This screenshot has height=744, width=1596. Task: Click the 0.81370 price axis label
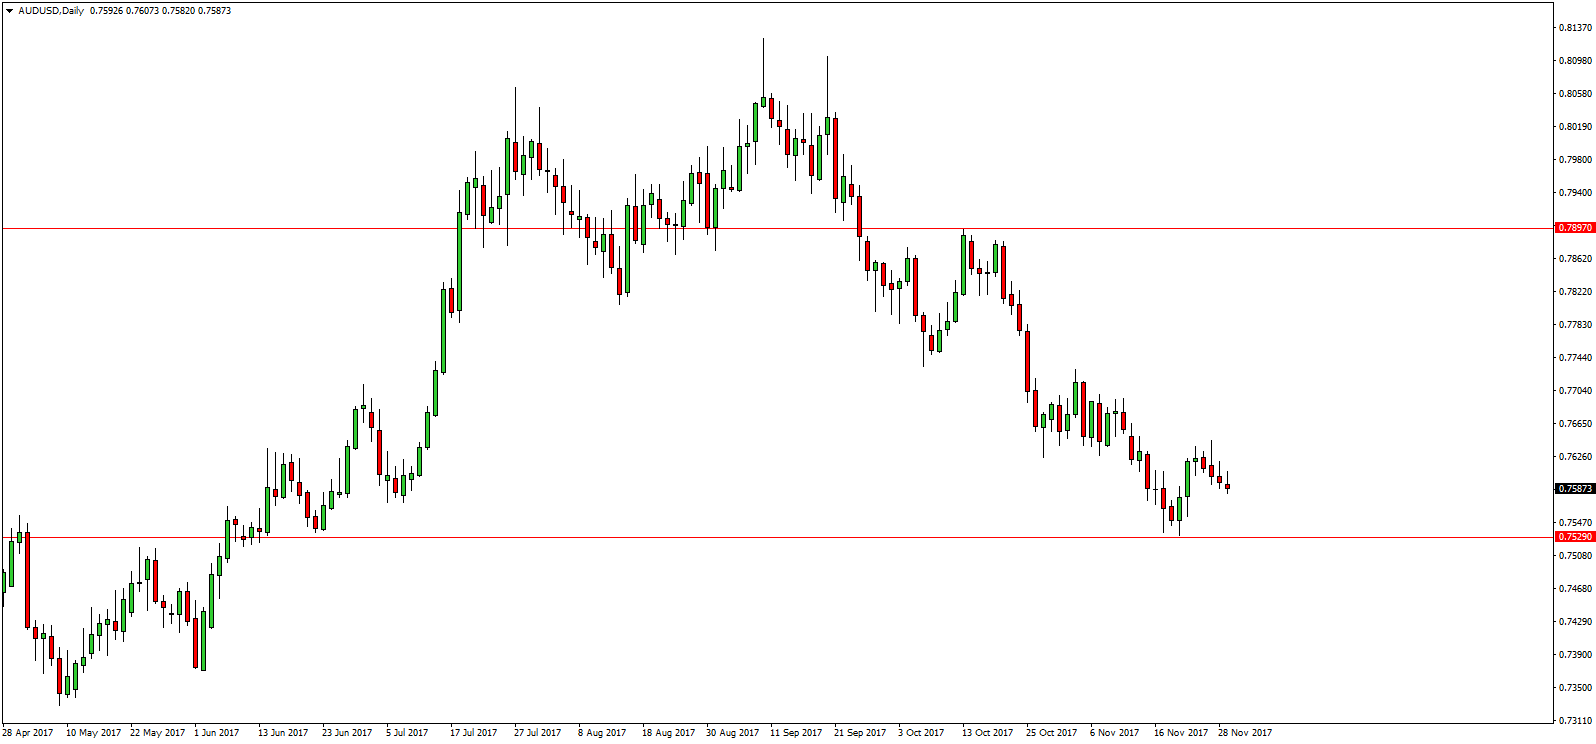click(1575, 27)
